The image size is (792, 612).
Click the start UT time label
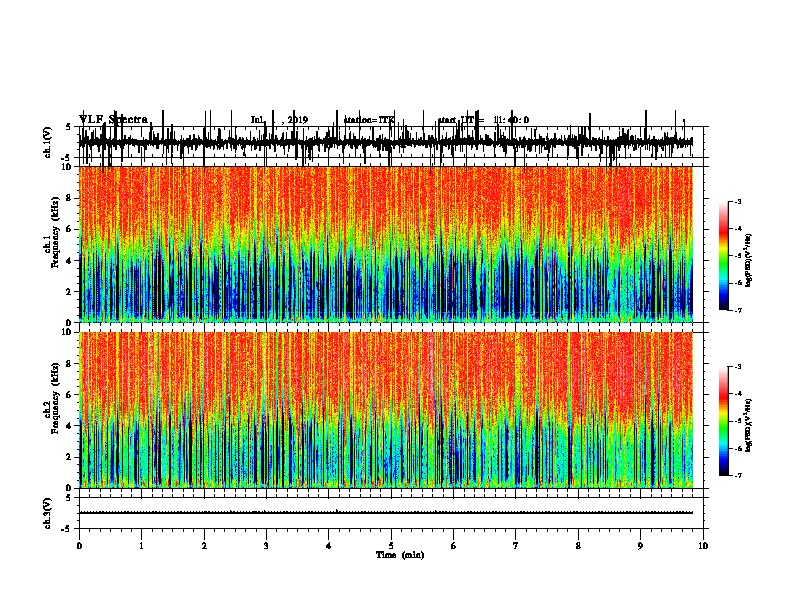pos(483,120)
